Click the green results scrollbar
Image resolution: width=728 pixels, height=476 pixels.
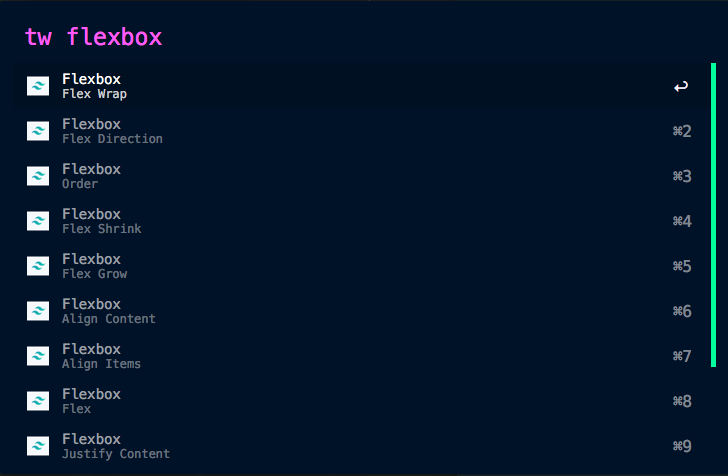pyautogui.click(x=713, y=215)
